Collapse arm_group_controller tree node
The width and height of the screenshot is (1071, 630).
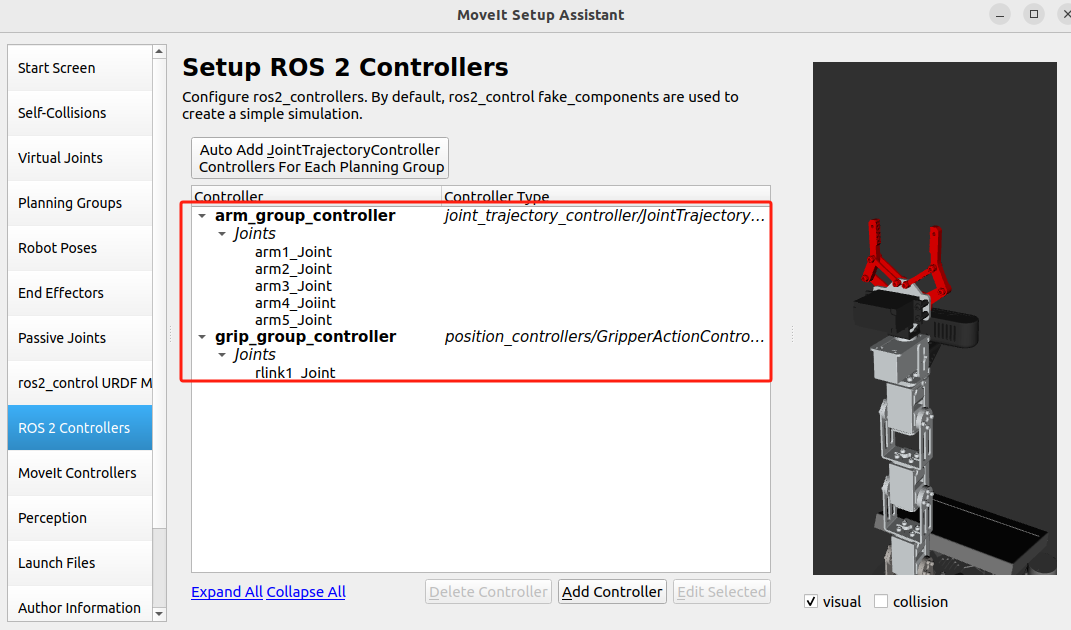(x=202, y=216)
